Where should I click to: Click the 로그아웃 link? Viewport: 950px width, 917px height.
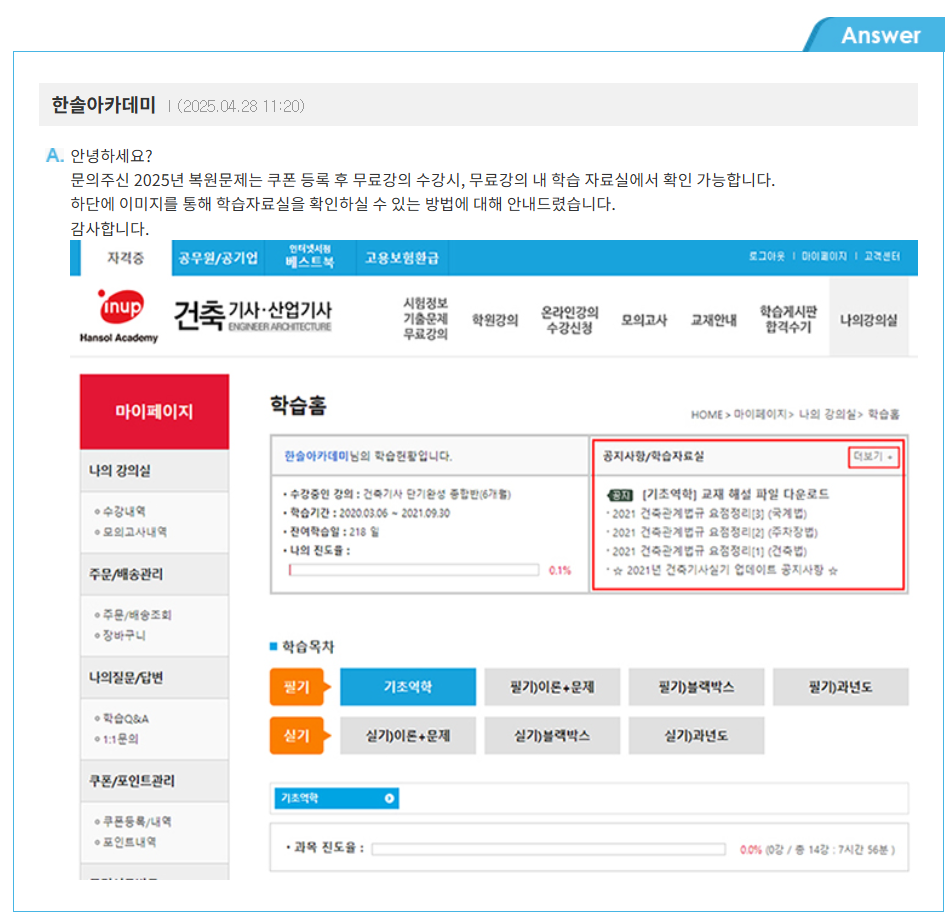766,256
